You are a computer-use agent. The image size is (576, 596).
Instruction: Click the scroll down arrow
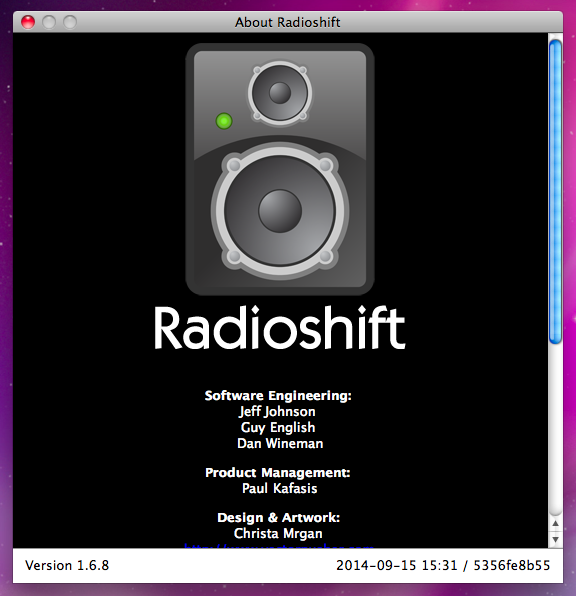[x=555, y=539]
